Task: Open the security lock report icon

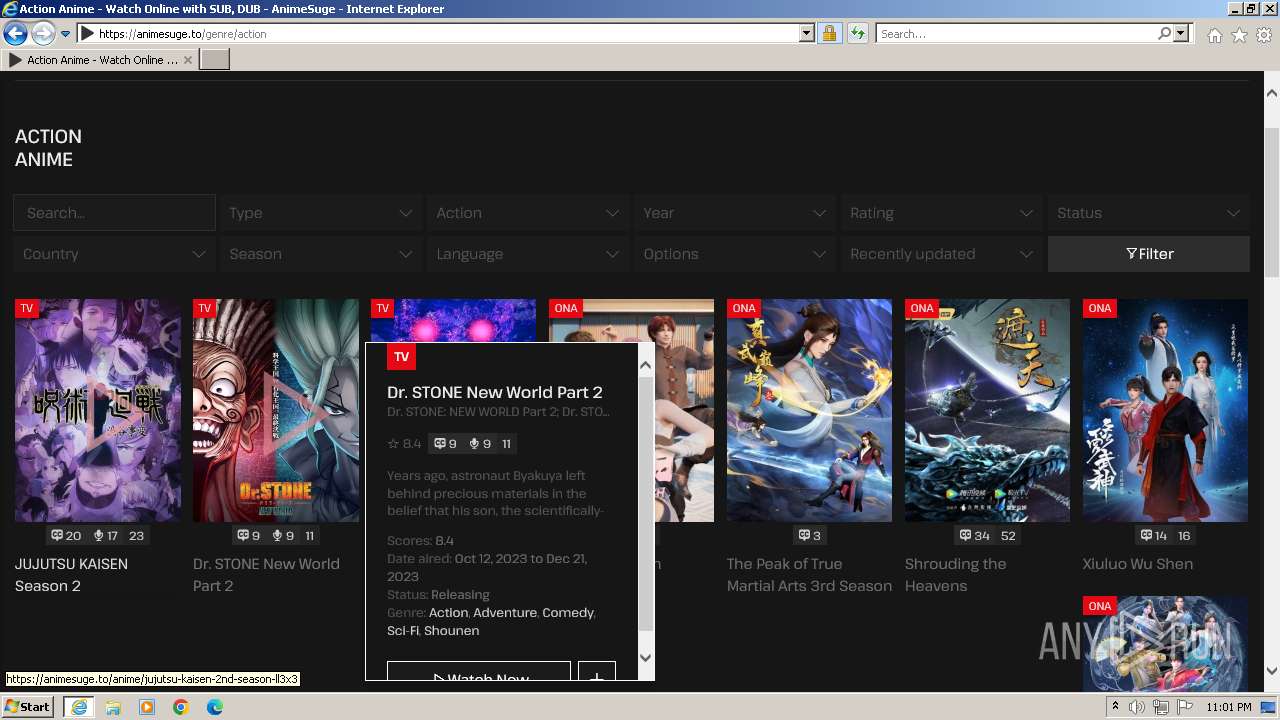Action: (829, 34)
